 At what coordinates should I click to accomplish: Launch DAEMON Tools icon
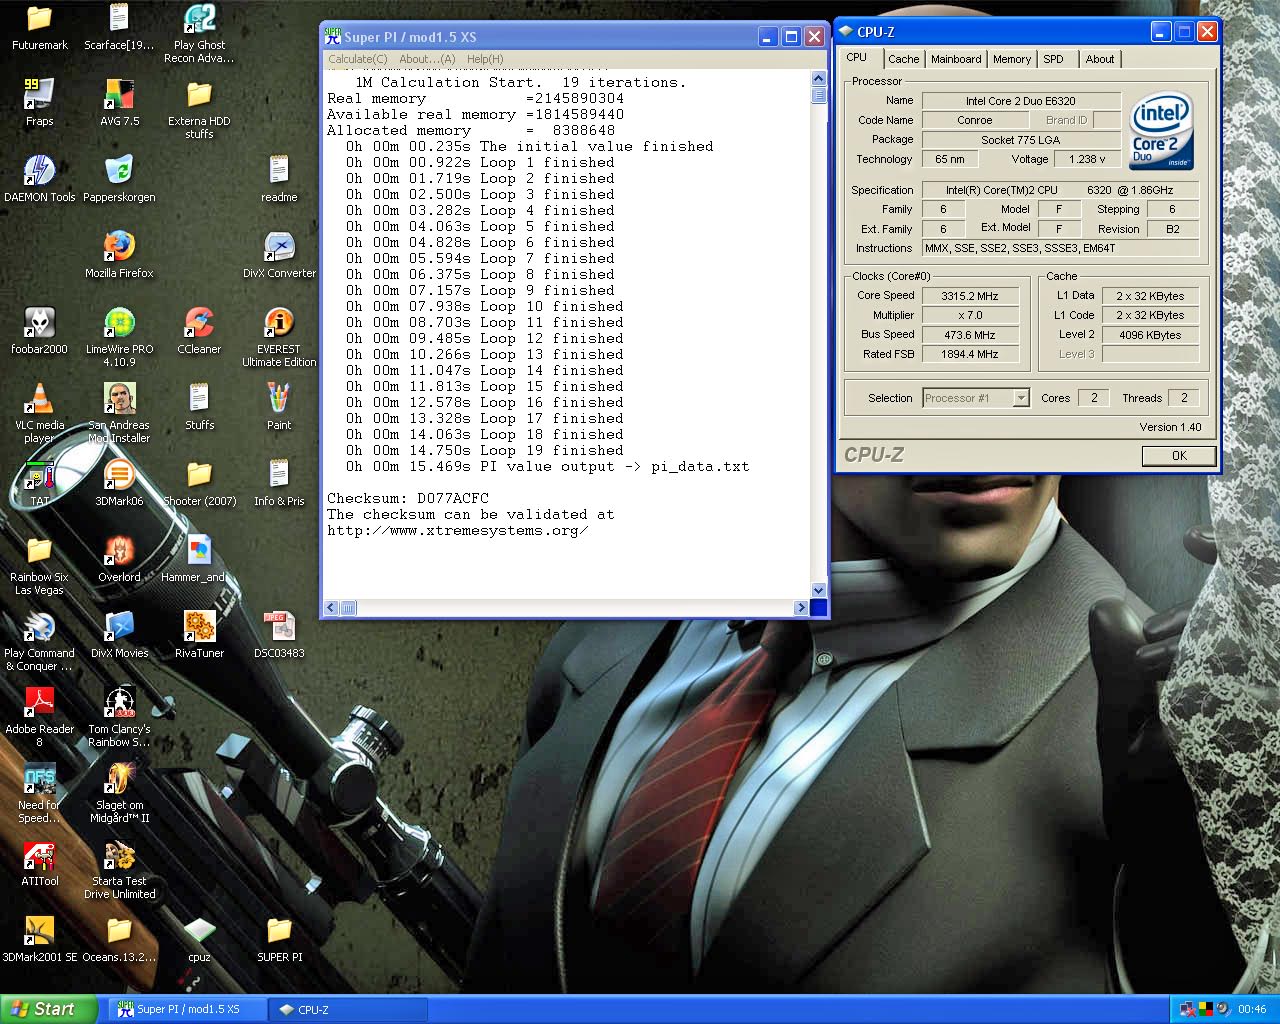39,171
